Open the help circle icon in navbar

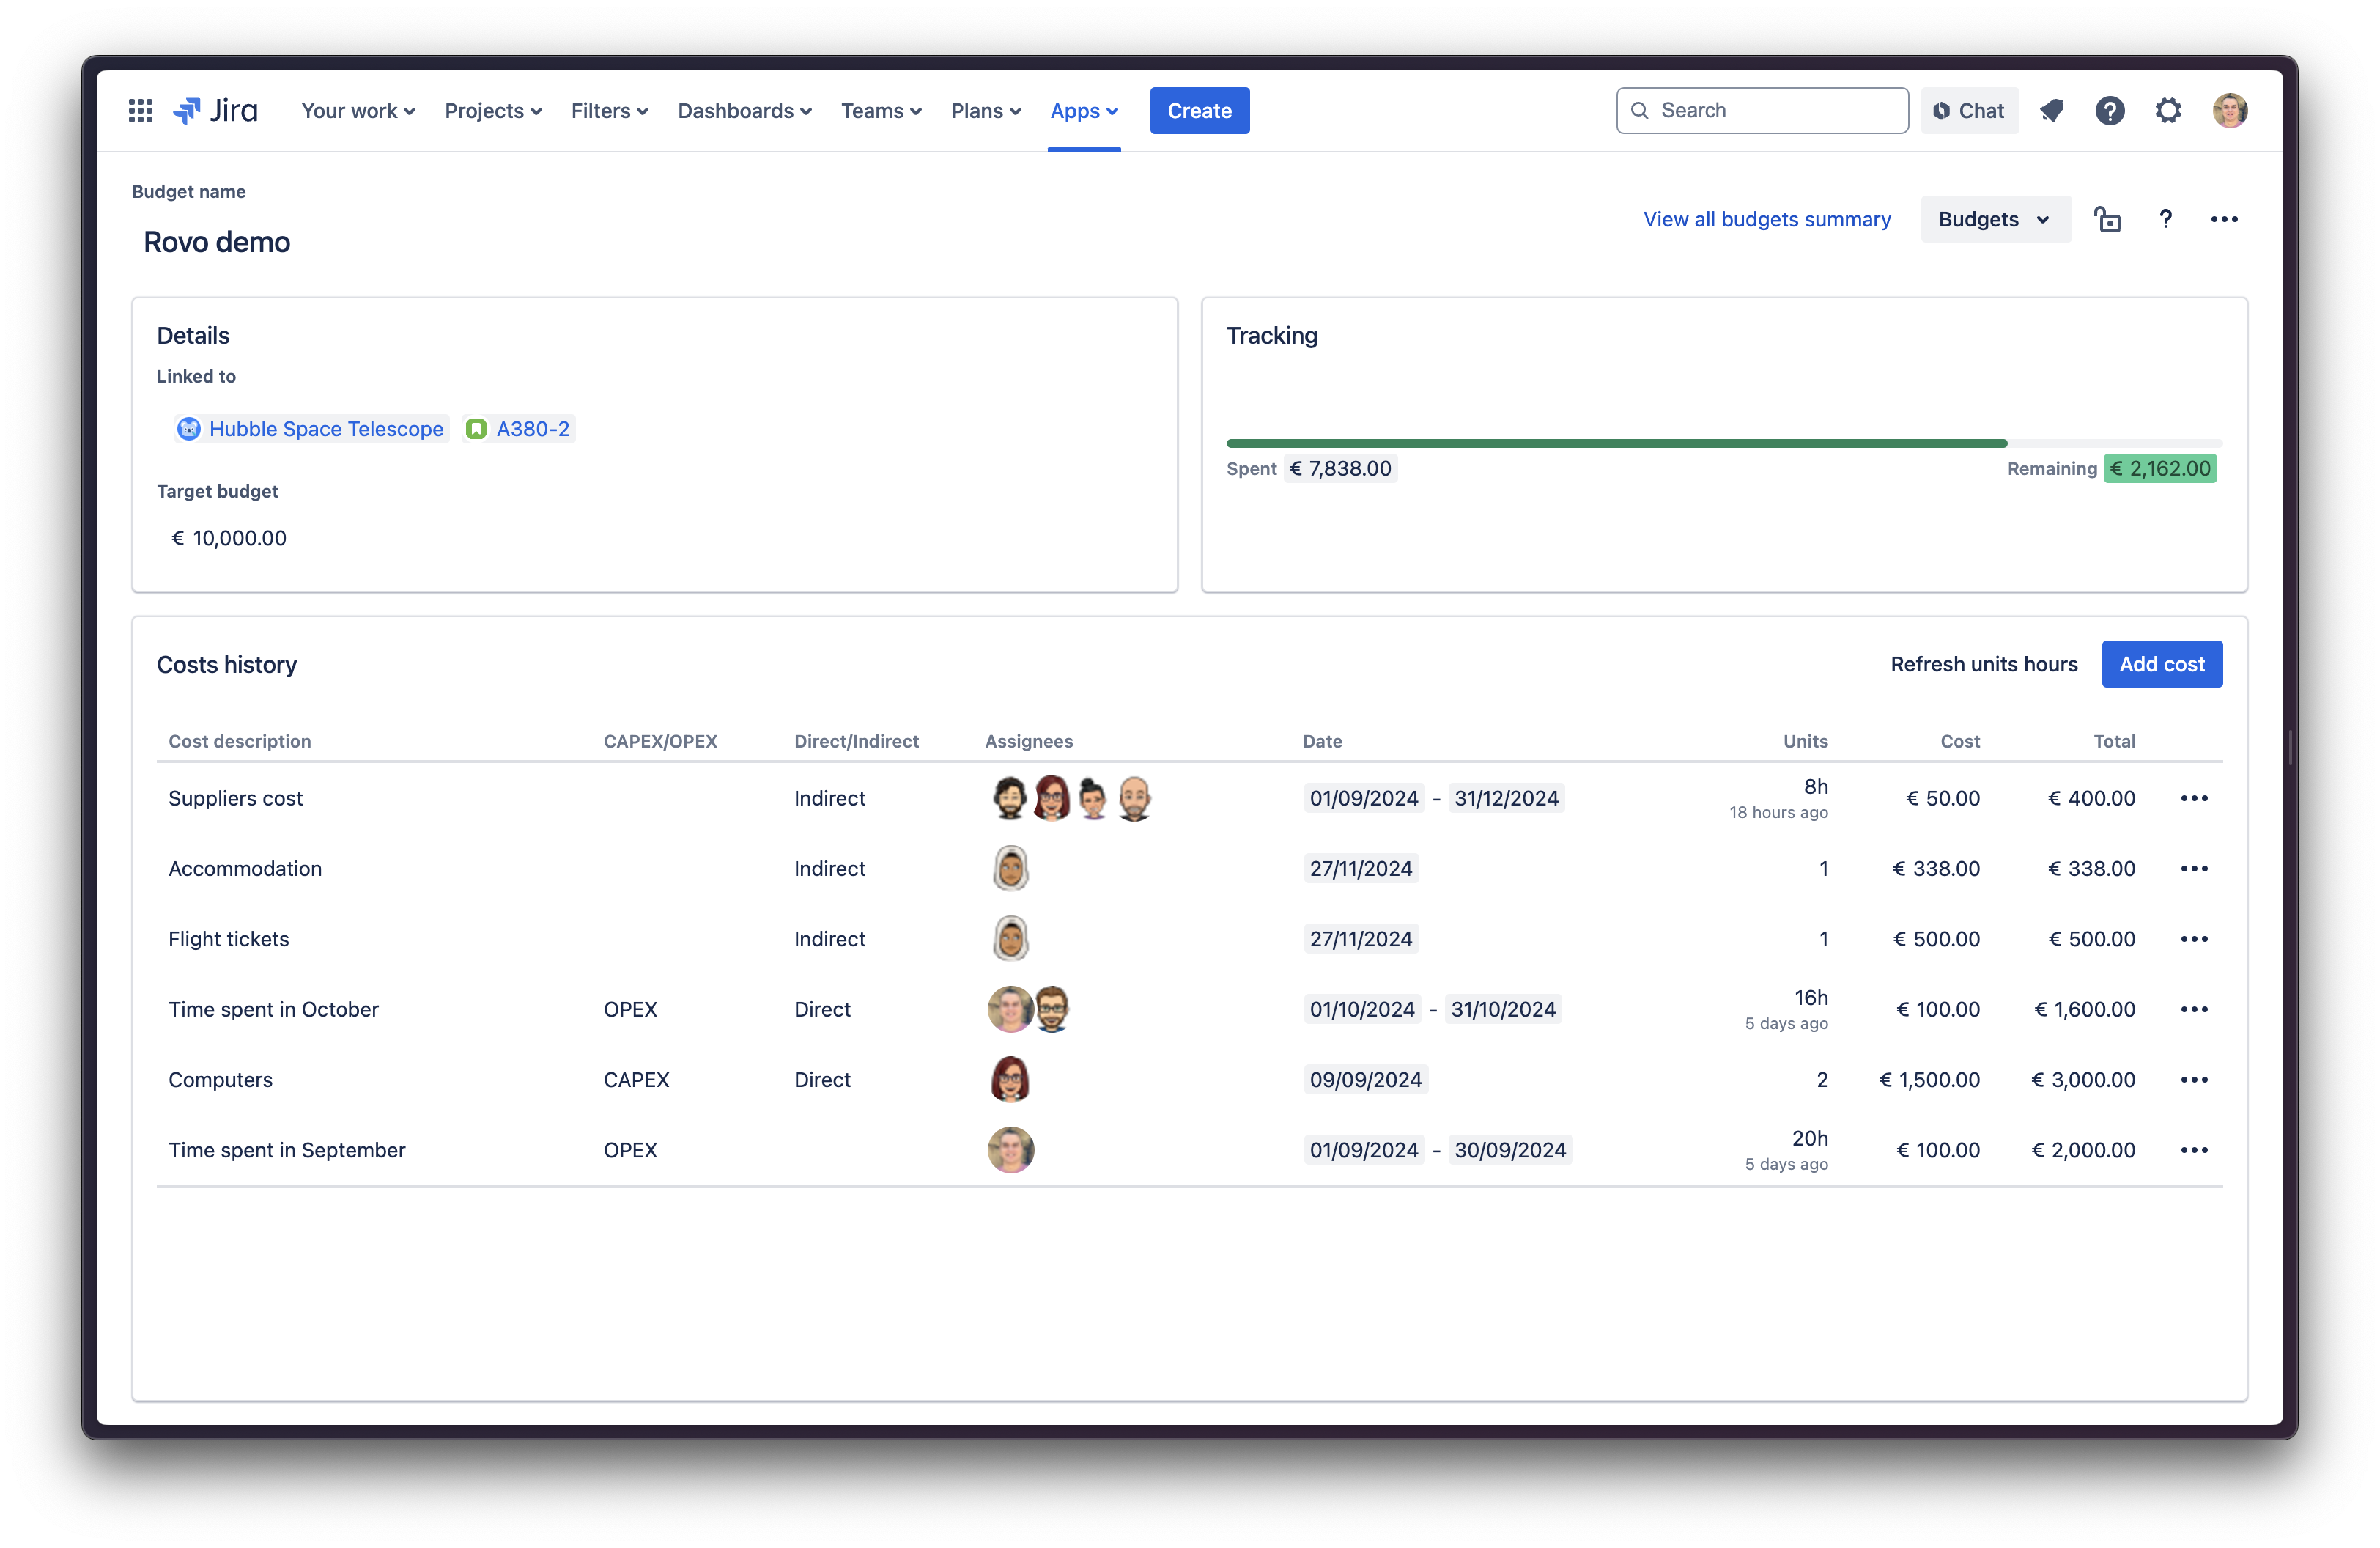click(x=2109, y=111)
